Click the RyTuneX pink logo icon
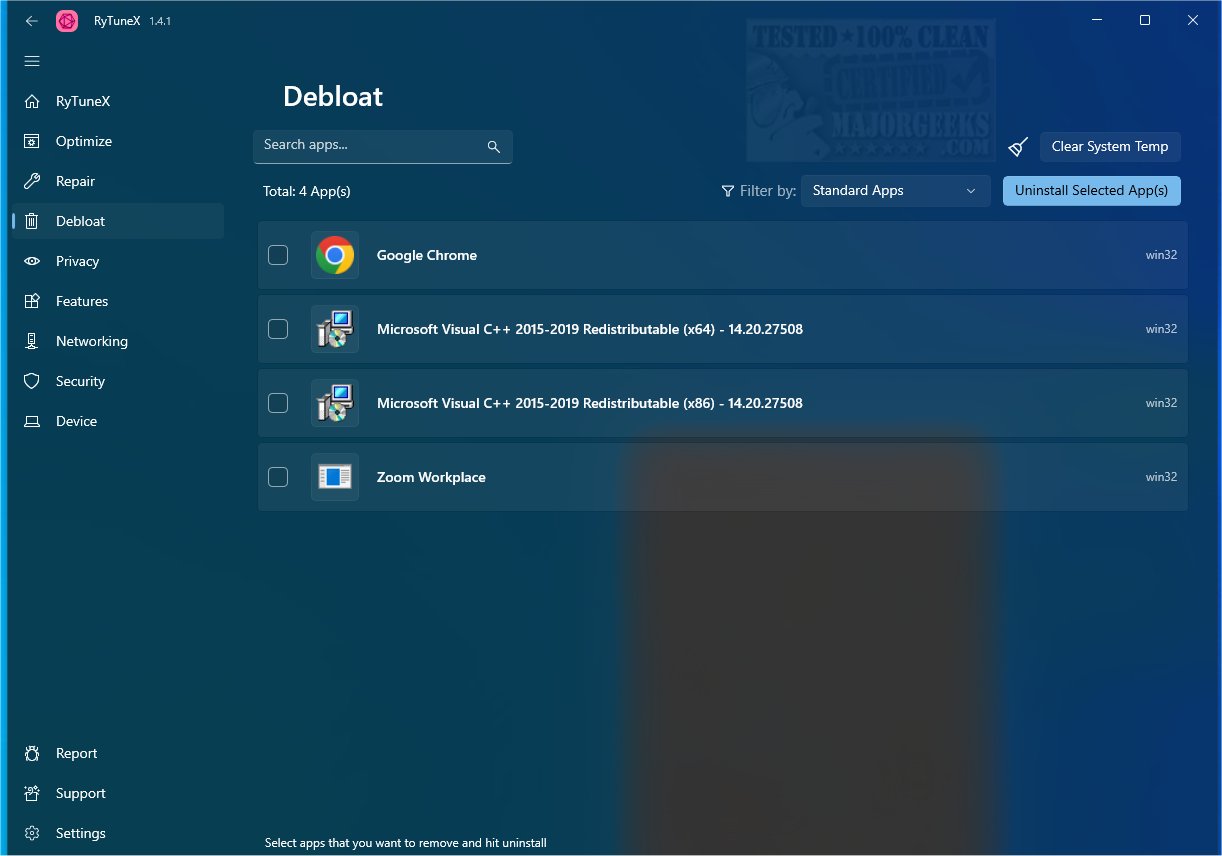 67,21
